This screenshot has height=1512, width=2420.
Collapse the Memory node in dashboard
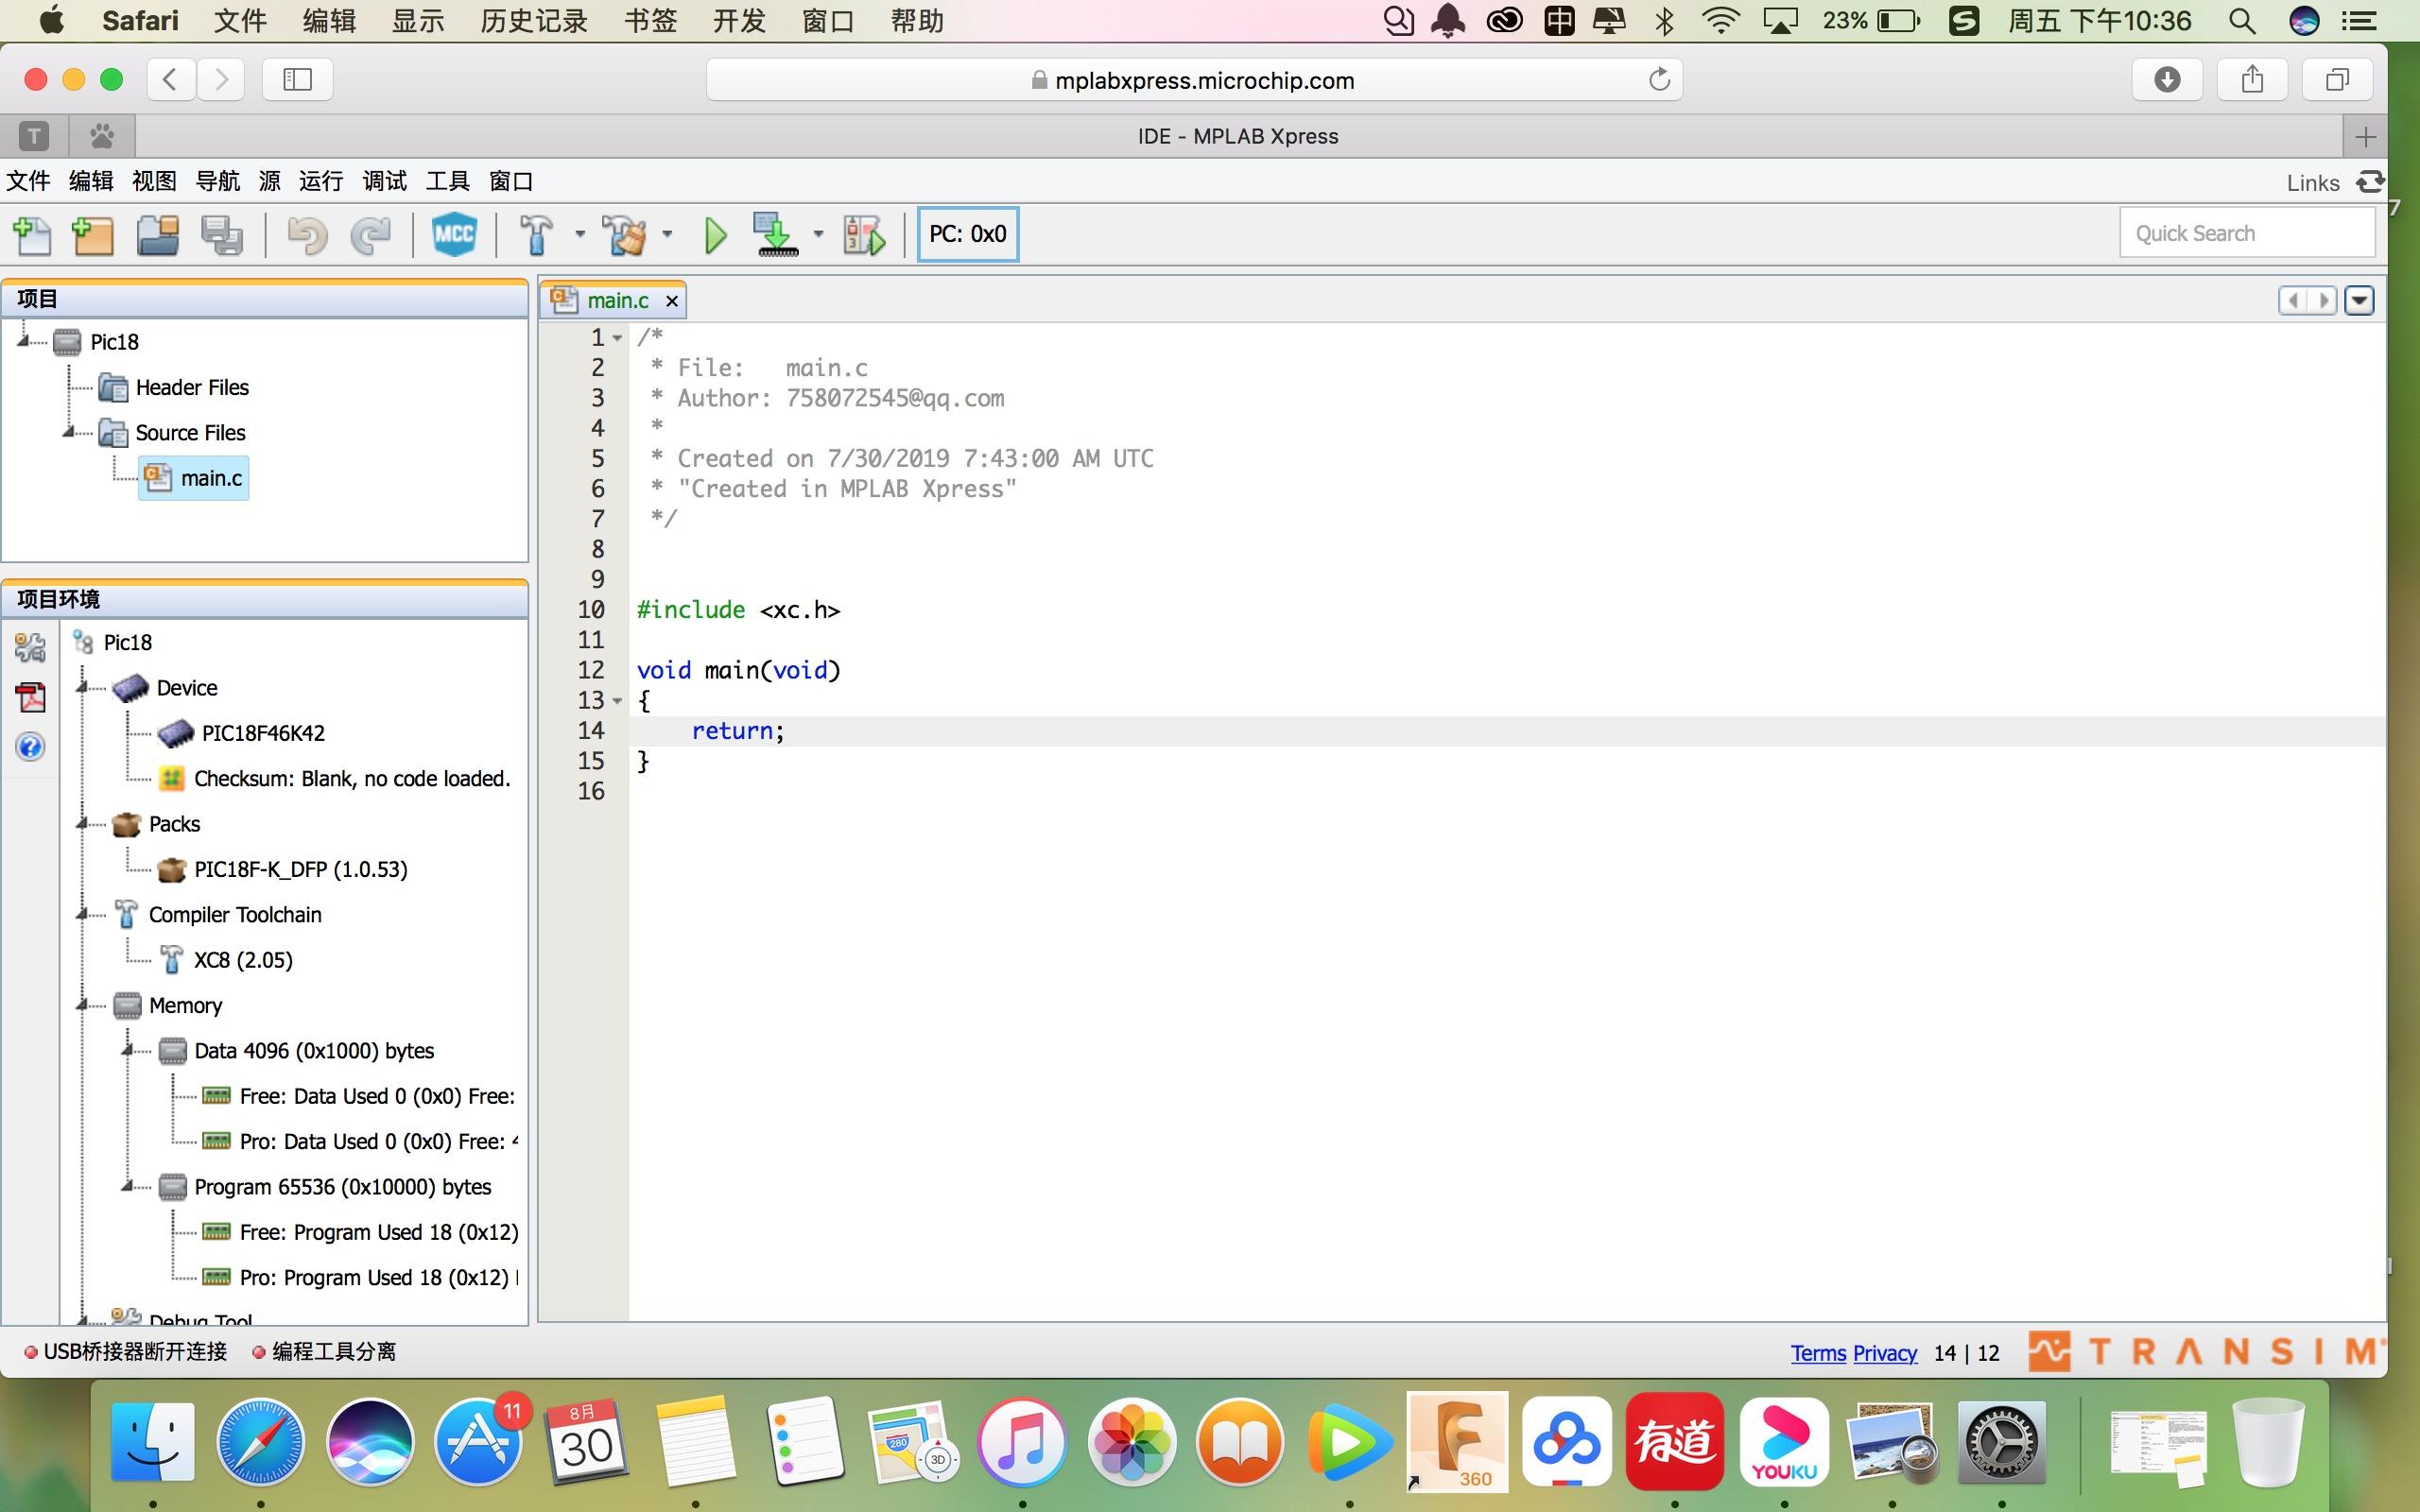pos(83,1005)
